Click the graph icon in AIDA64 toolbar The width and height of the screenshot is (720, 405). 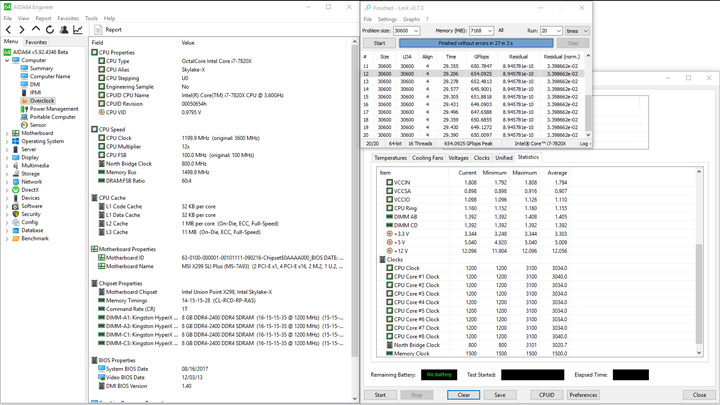(x=78, y=30)
